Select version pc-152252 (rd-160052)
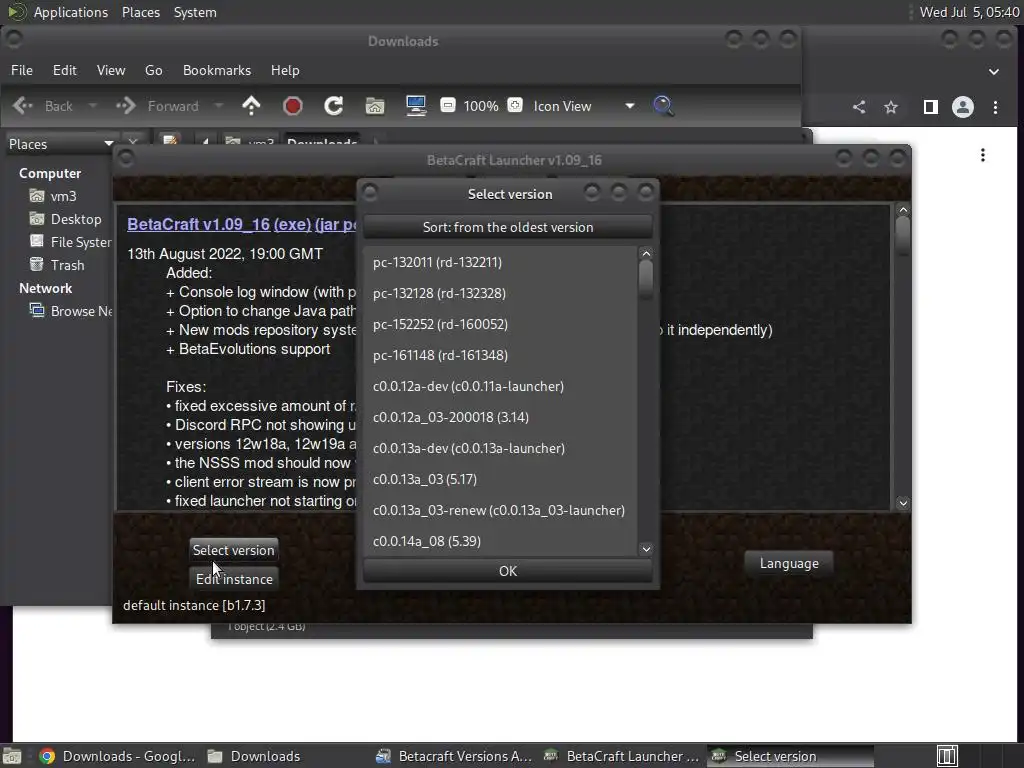The height and width of the screenshot is (768, 1024). [500, 324]
